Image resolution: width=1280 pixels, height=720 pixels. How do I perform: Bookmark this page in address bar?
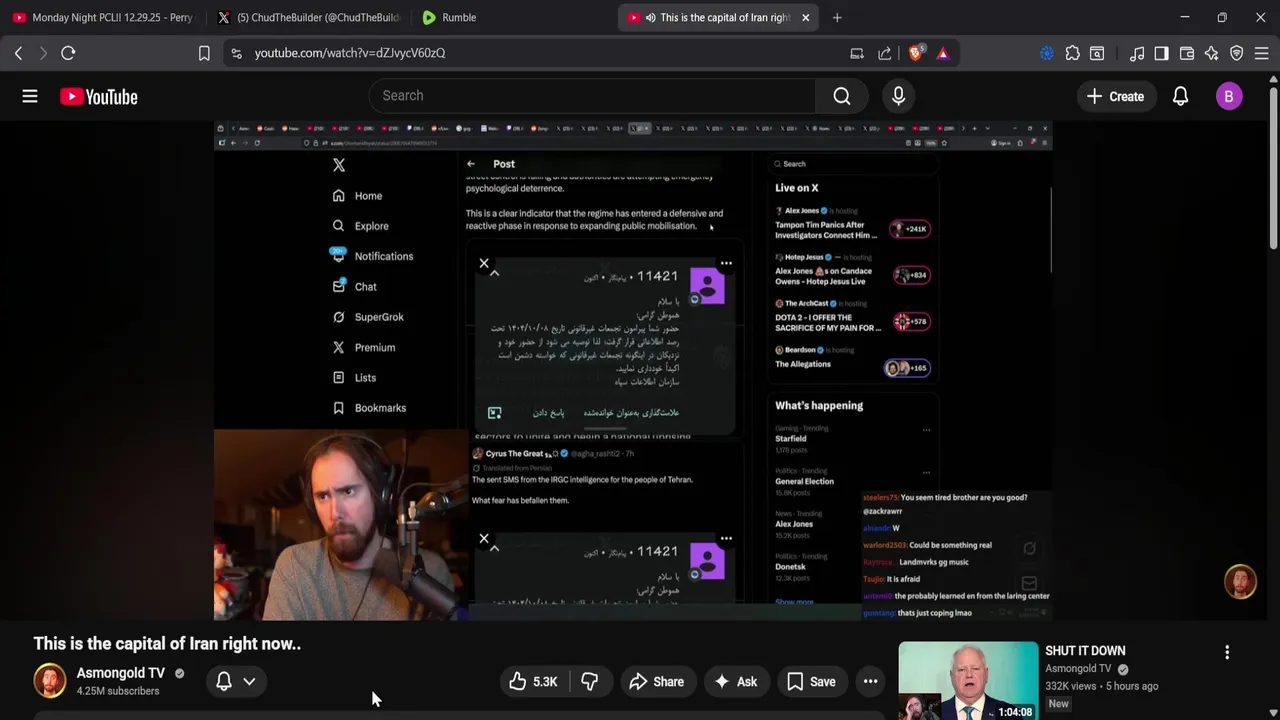[x=204, y=53]
